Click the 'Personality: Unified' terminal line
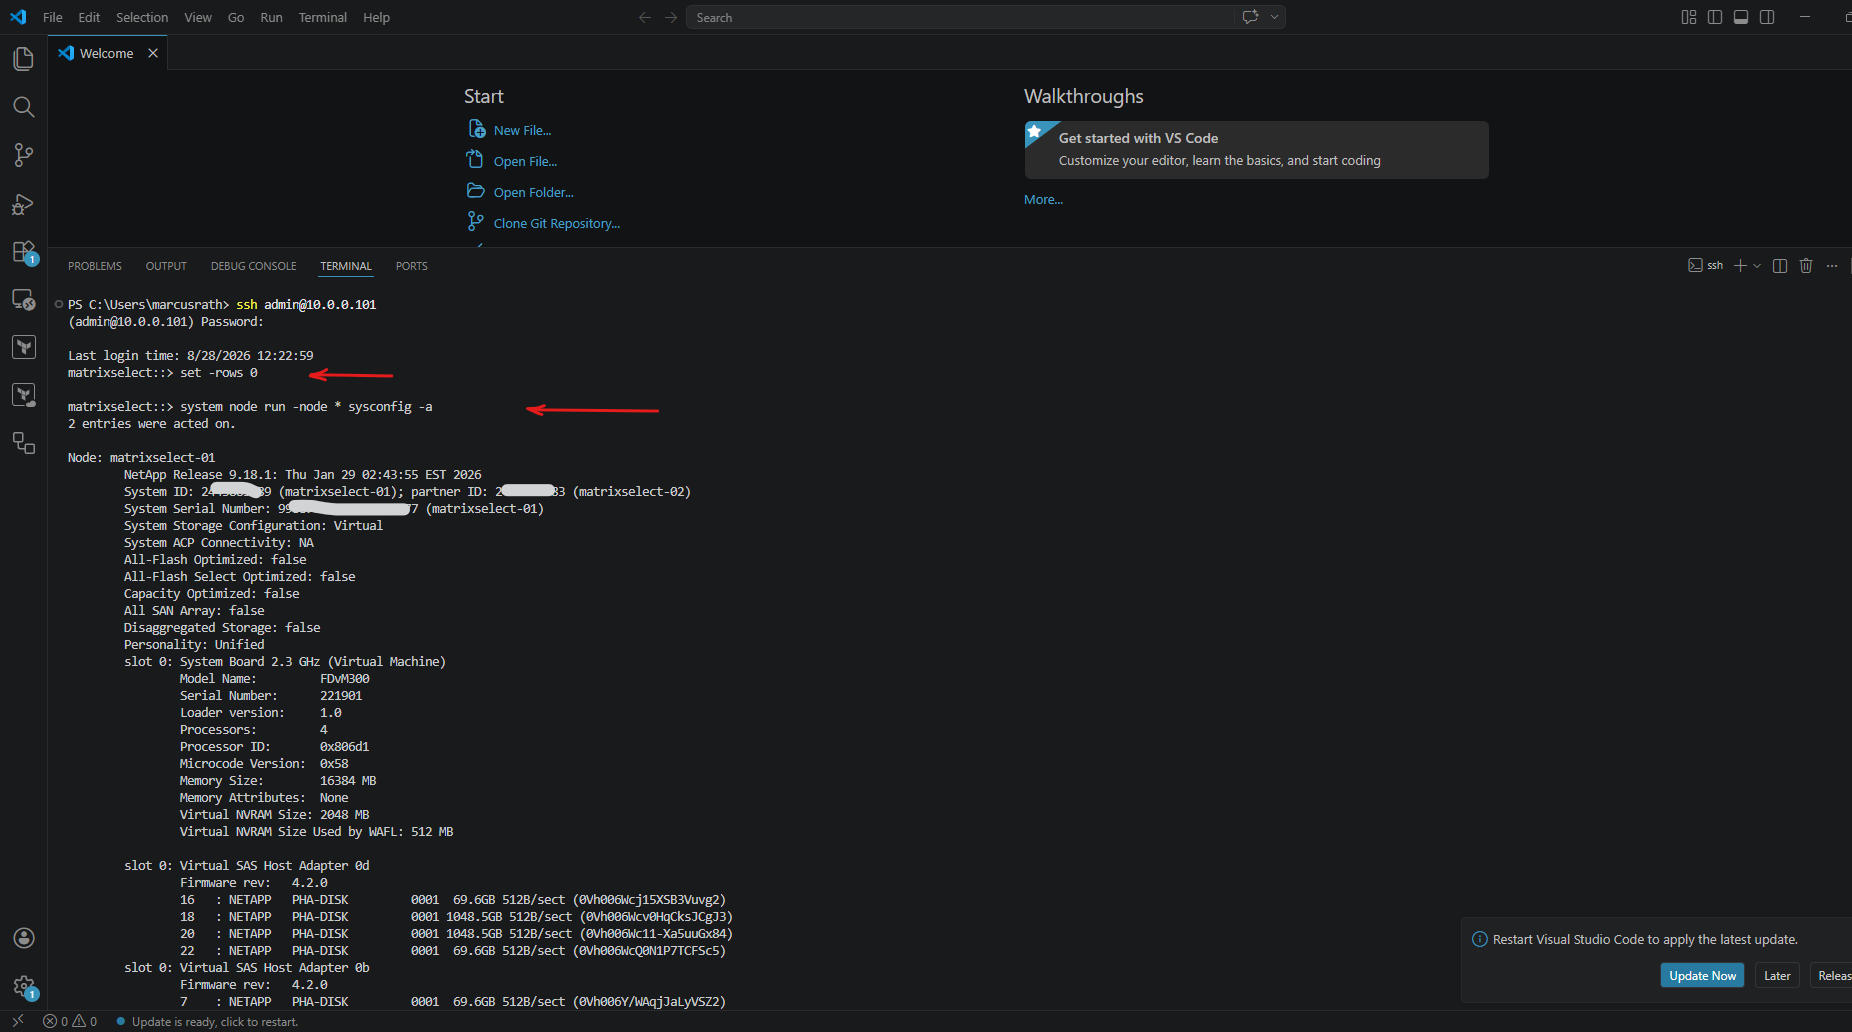The width and height of the screenshot is (1852, 1032). (194, 645)
